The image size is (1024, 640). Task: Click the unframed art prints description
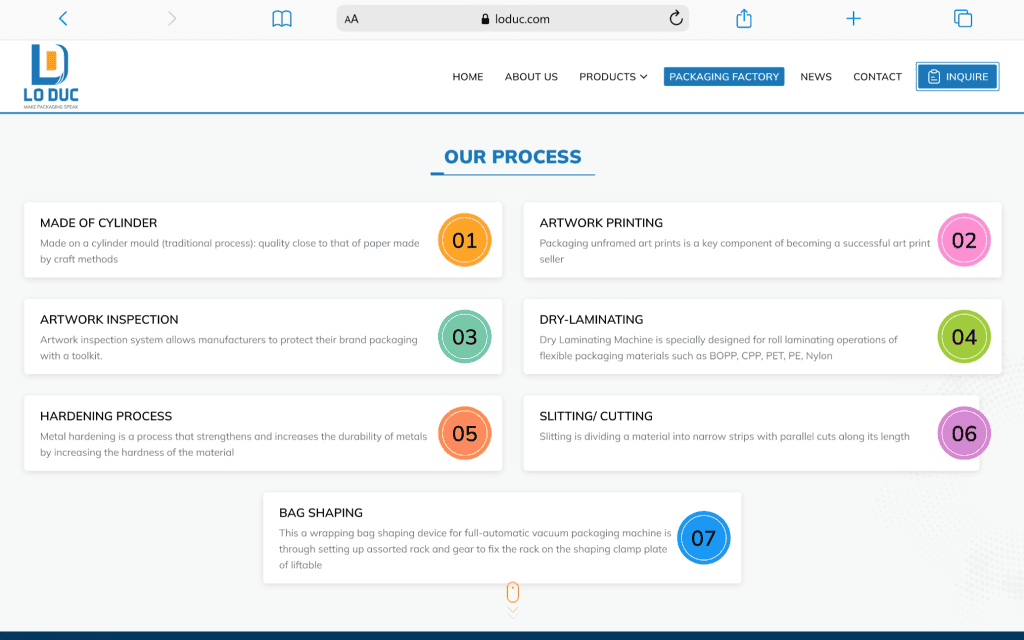point(735,251)
